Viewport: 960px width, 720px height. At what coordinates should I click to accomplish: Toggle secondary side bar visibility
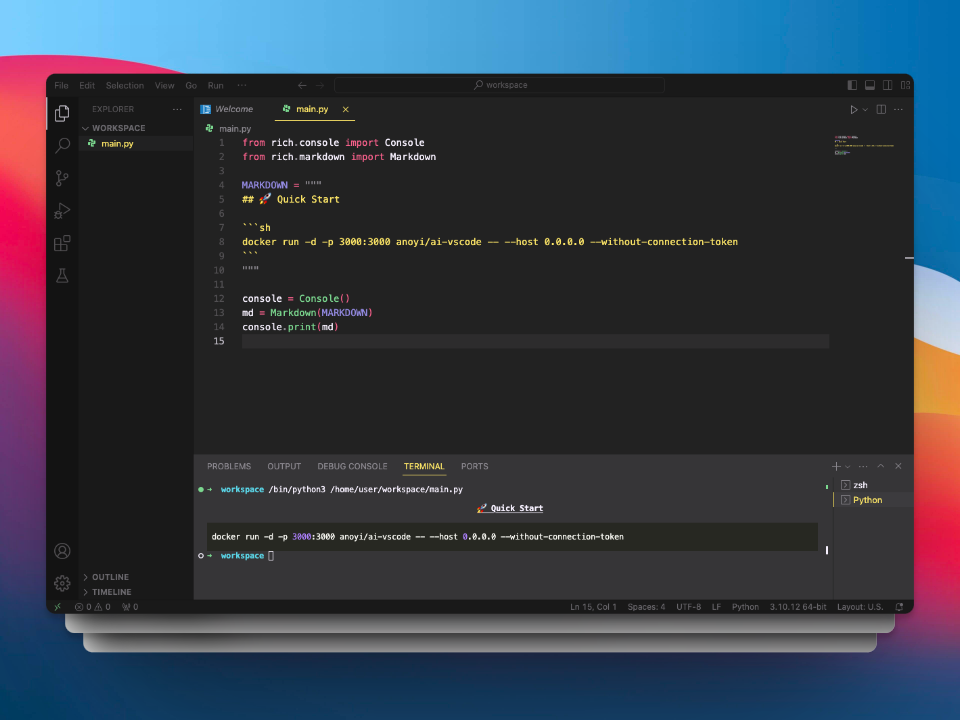click(x=887, y=85)
